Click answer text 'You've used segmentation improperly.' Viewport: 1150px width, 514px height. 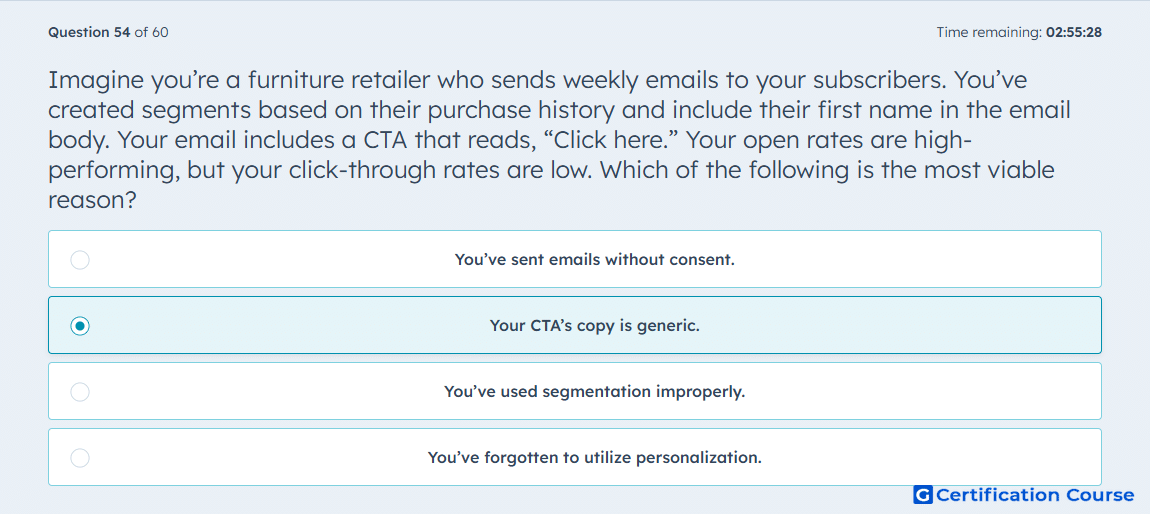click(x=594, y=392)
